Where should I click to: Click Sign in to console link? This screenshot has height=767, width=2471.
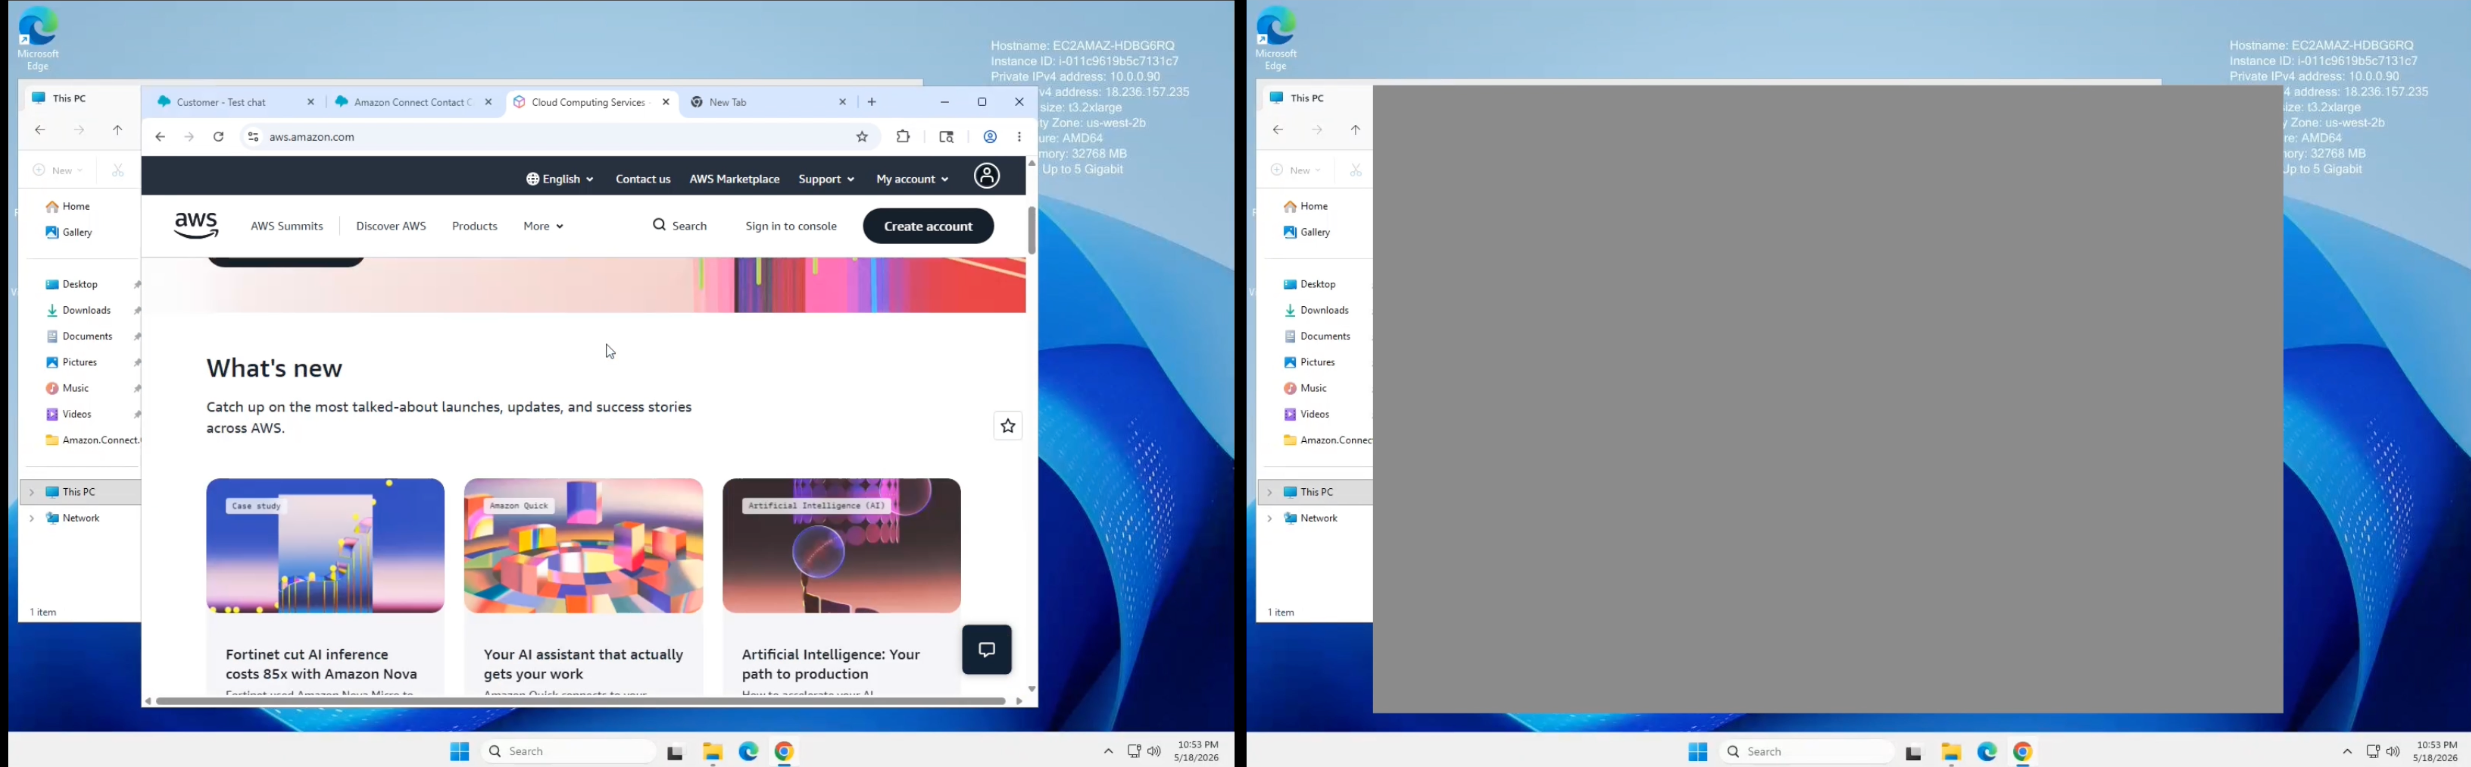point(791,226)
